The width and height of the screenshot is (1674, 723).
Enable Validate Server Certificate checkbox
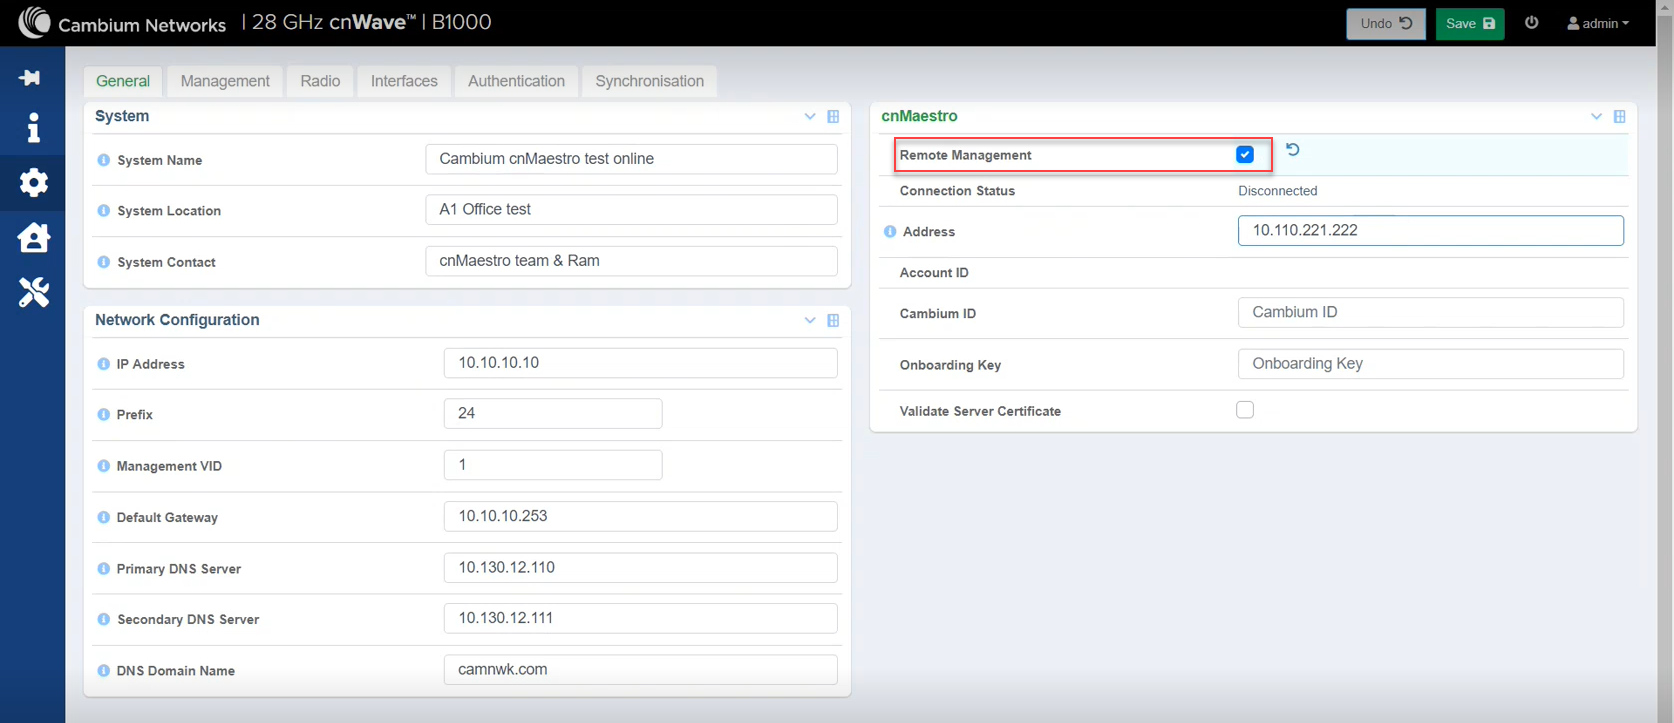coord(1245,410)
